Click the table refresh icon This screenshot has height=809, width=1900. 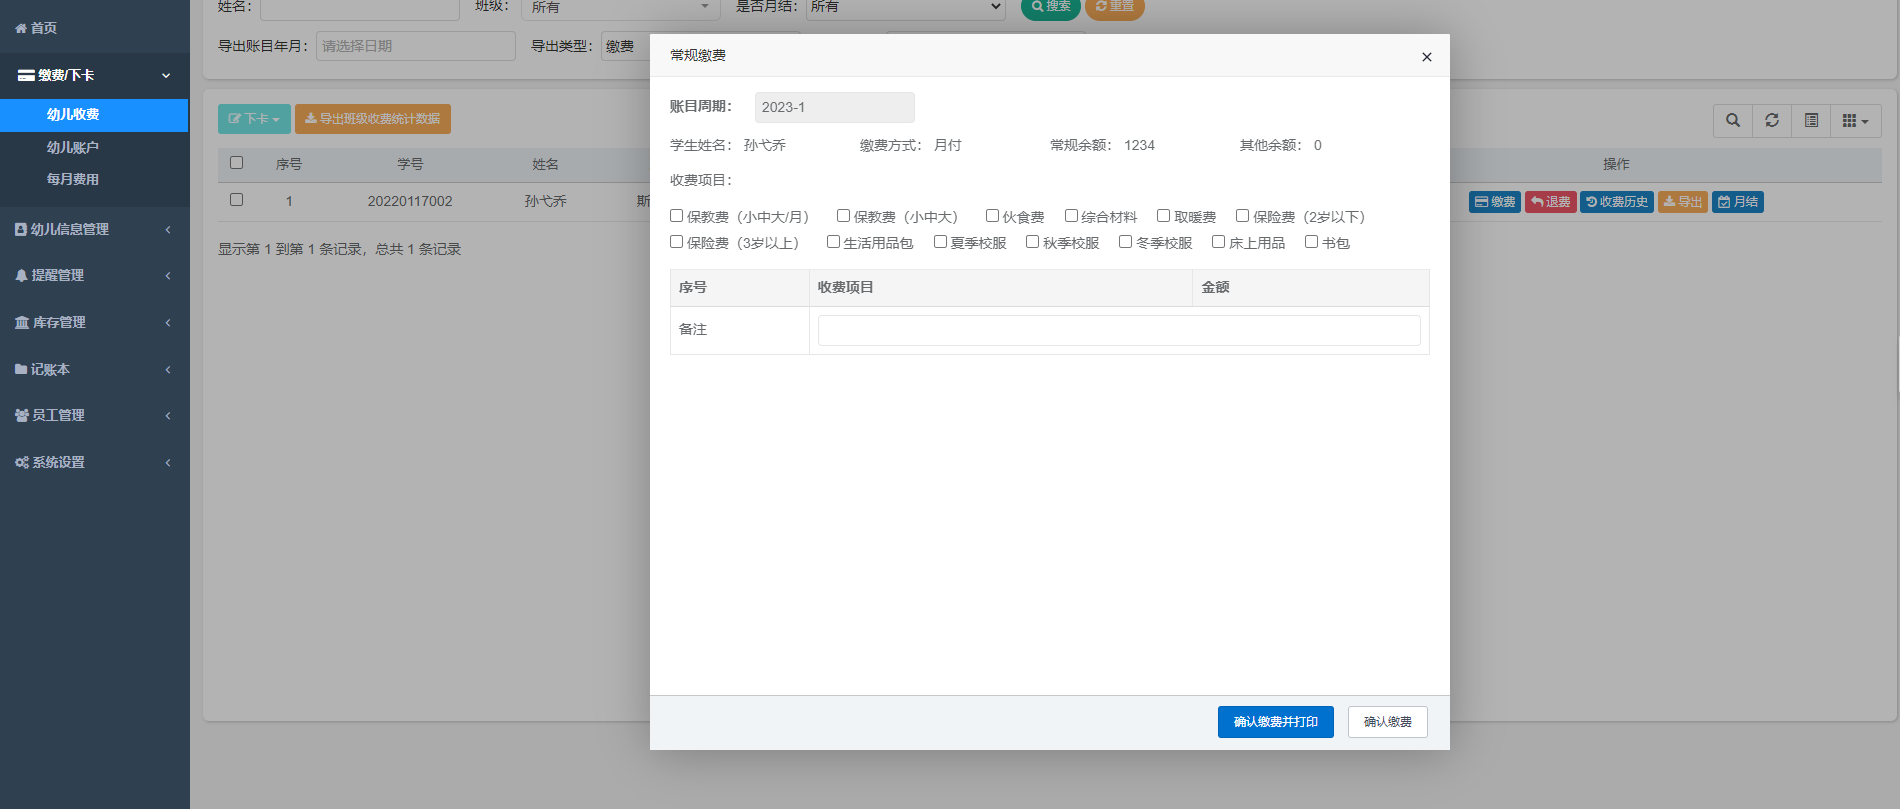(1772, 121)
